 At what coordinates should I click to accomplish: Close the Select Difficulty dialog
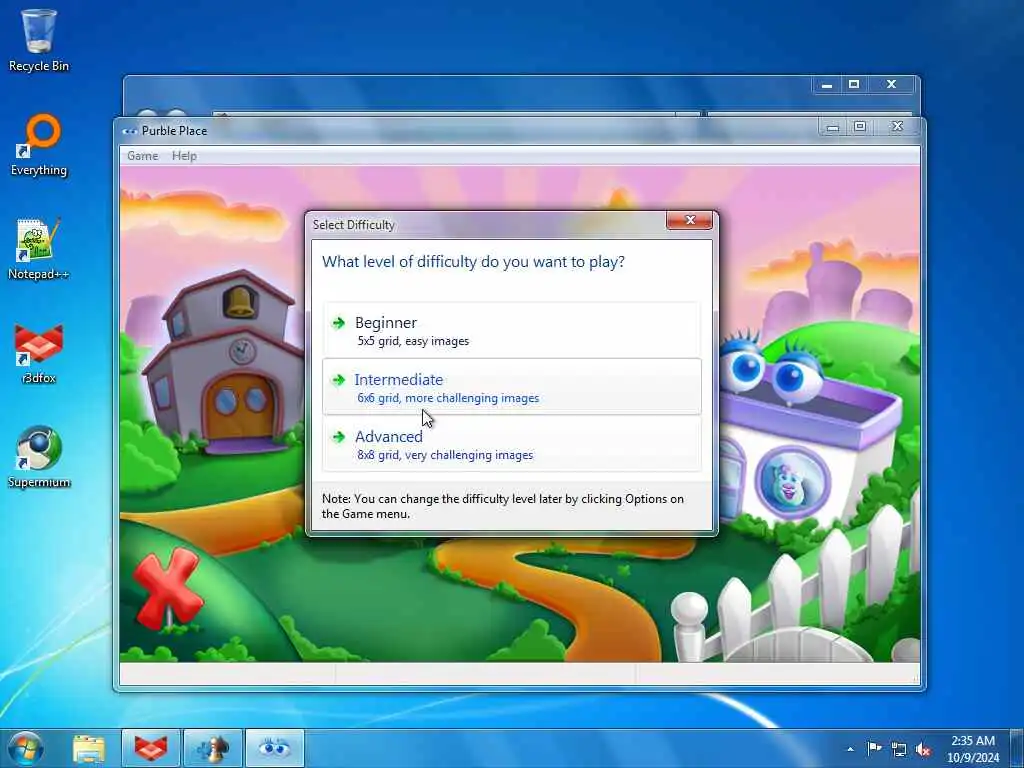pos(689,221)
